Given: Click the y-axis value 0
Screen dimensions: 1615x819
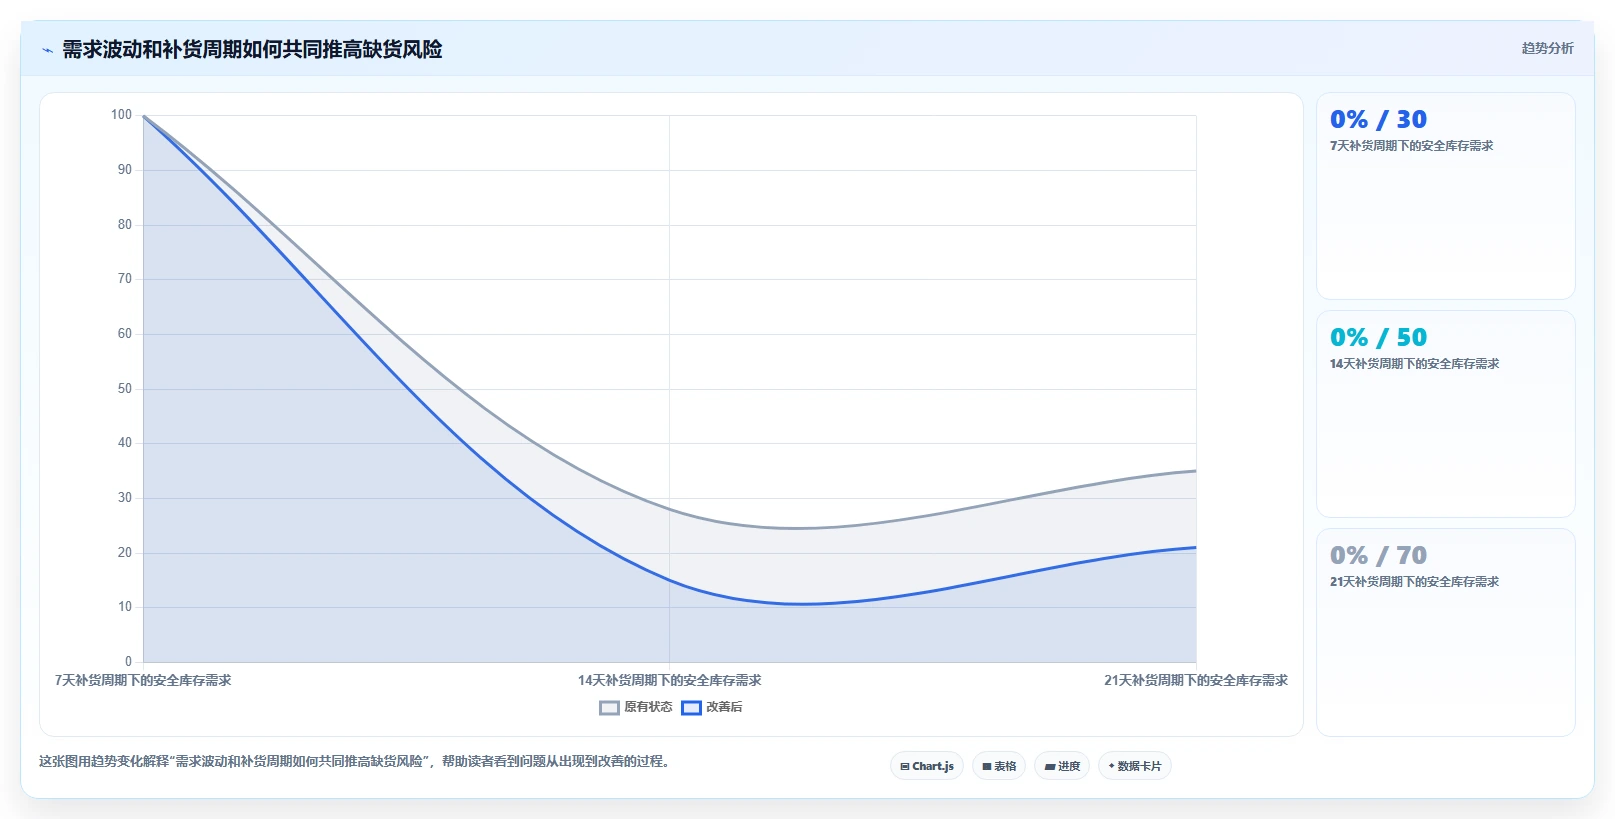Looking at the screenshot, I should (128, 661).
